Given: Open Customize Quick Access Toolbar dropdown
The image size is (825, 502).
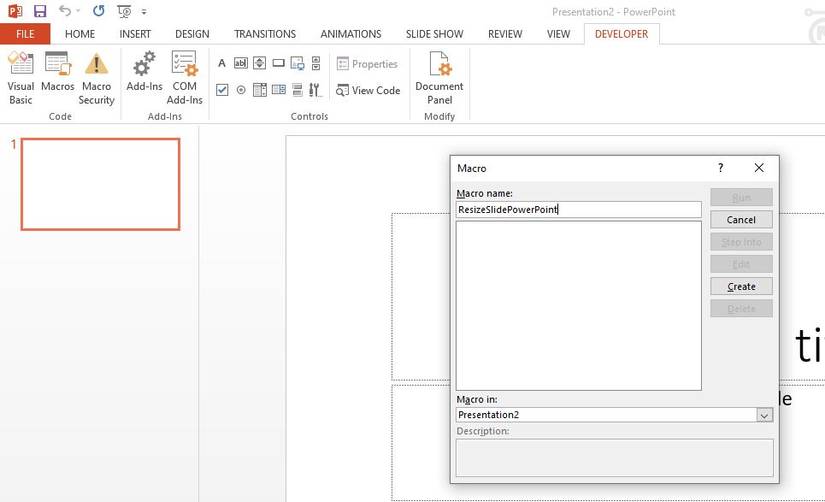Looking at the screenshot, I should (144, 12).
